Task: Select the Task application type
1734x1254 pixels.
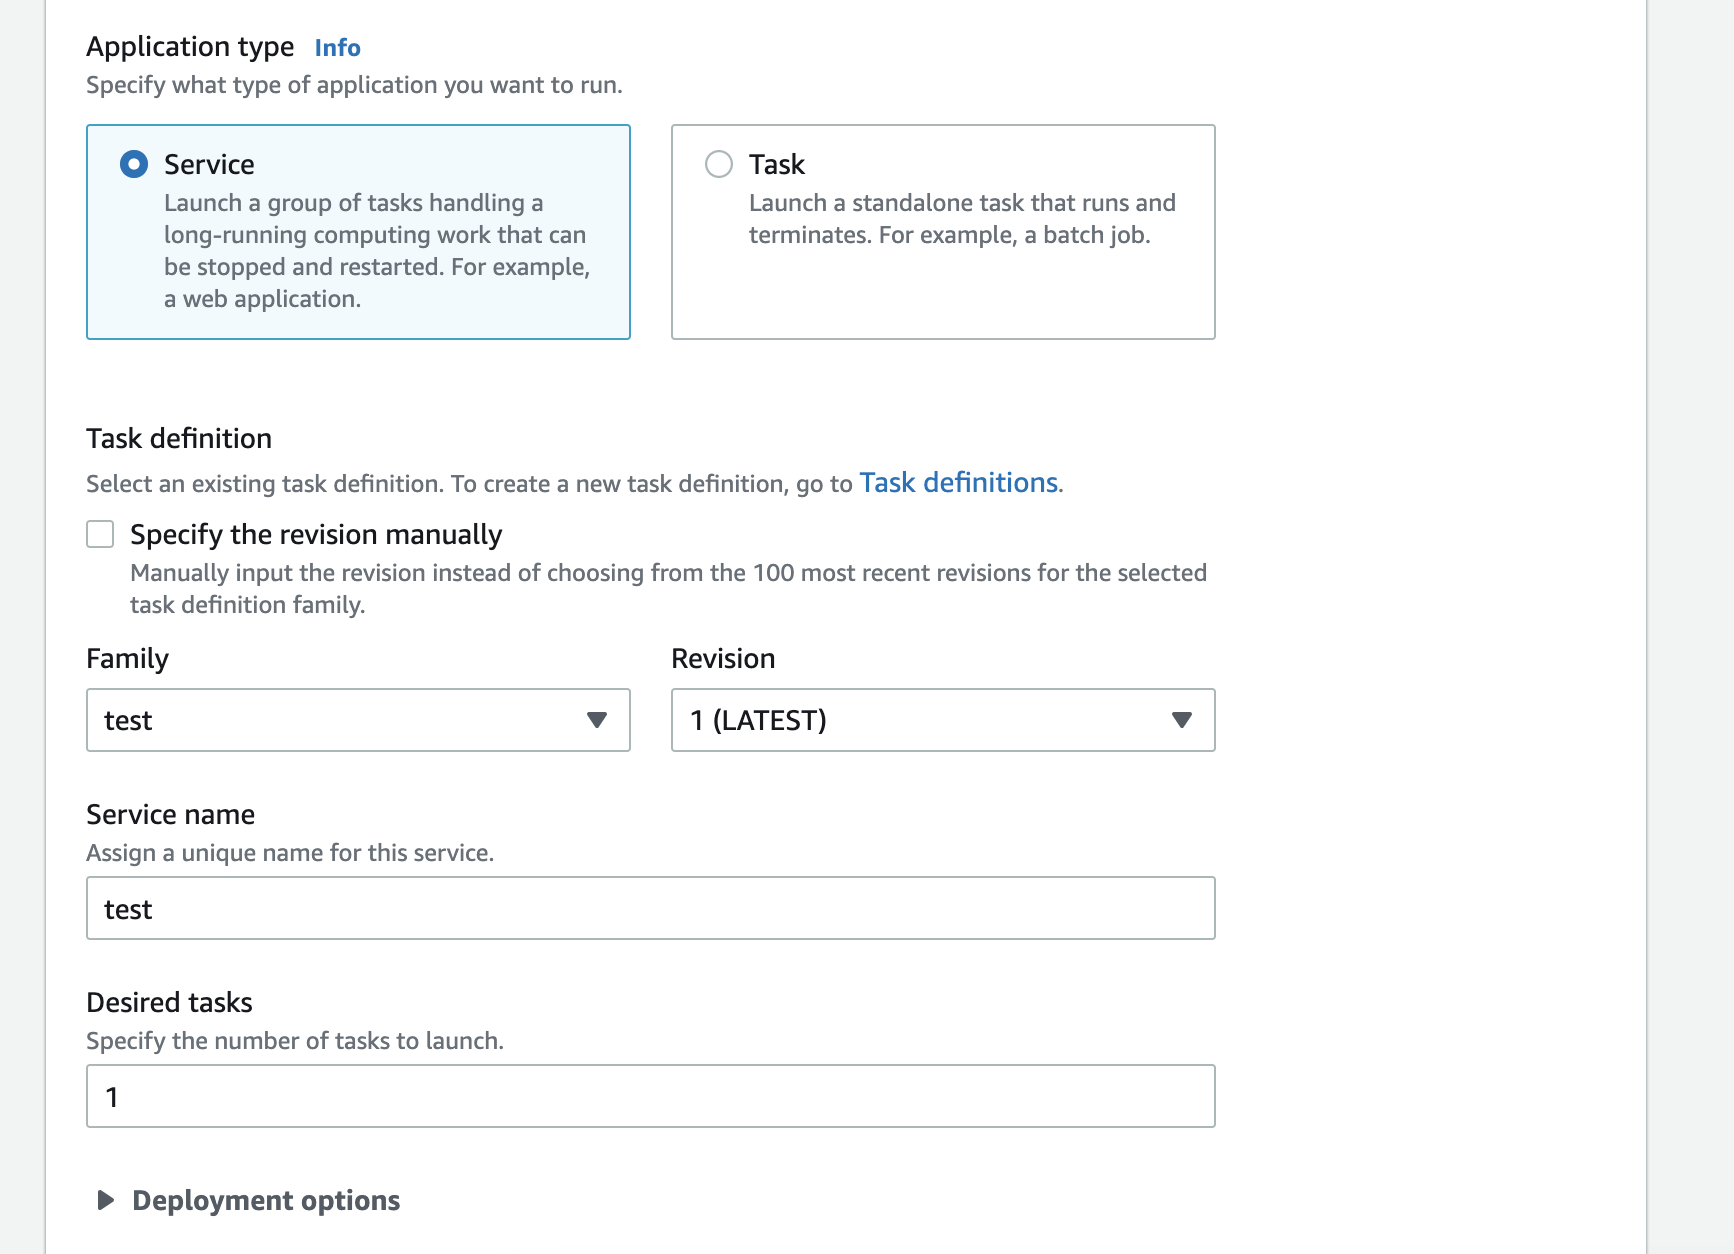Action: click(x=718, y=163)
